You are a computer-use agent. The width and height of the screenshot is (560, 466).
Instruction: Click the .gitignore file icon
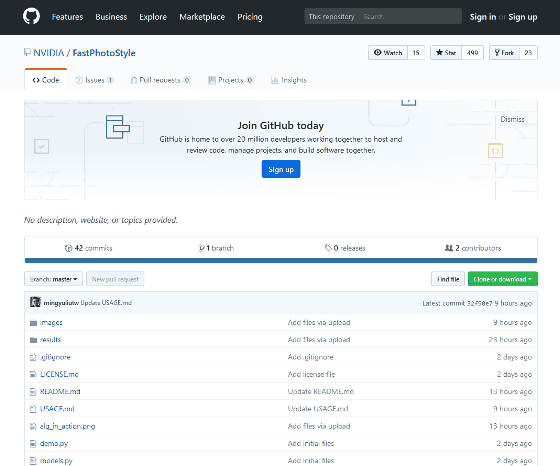pos(33,357)
